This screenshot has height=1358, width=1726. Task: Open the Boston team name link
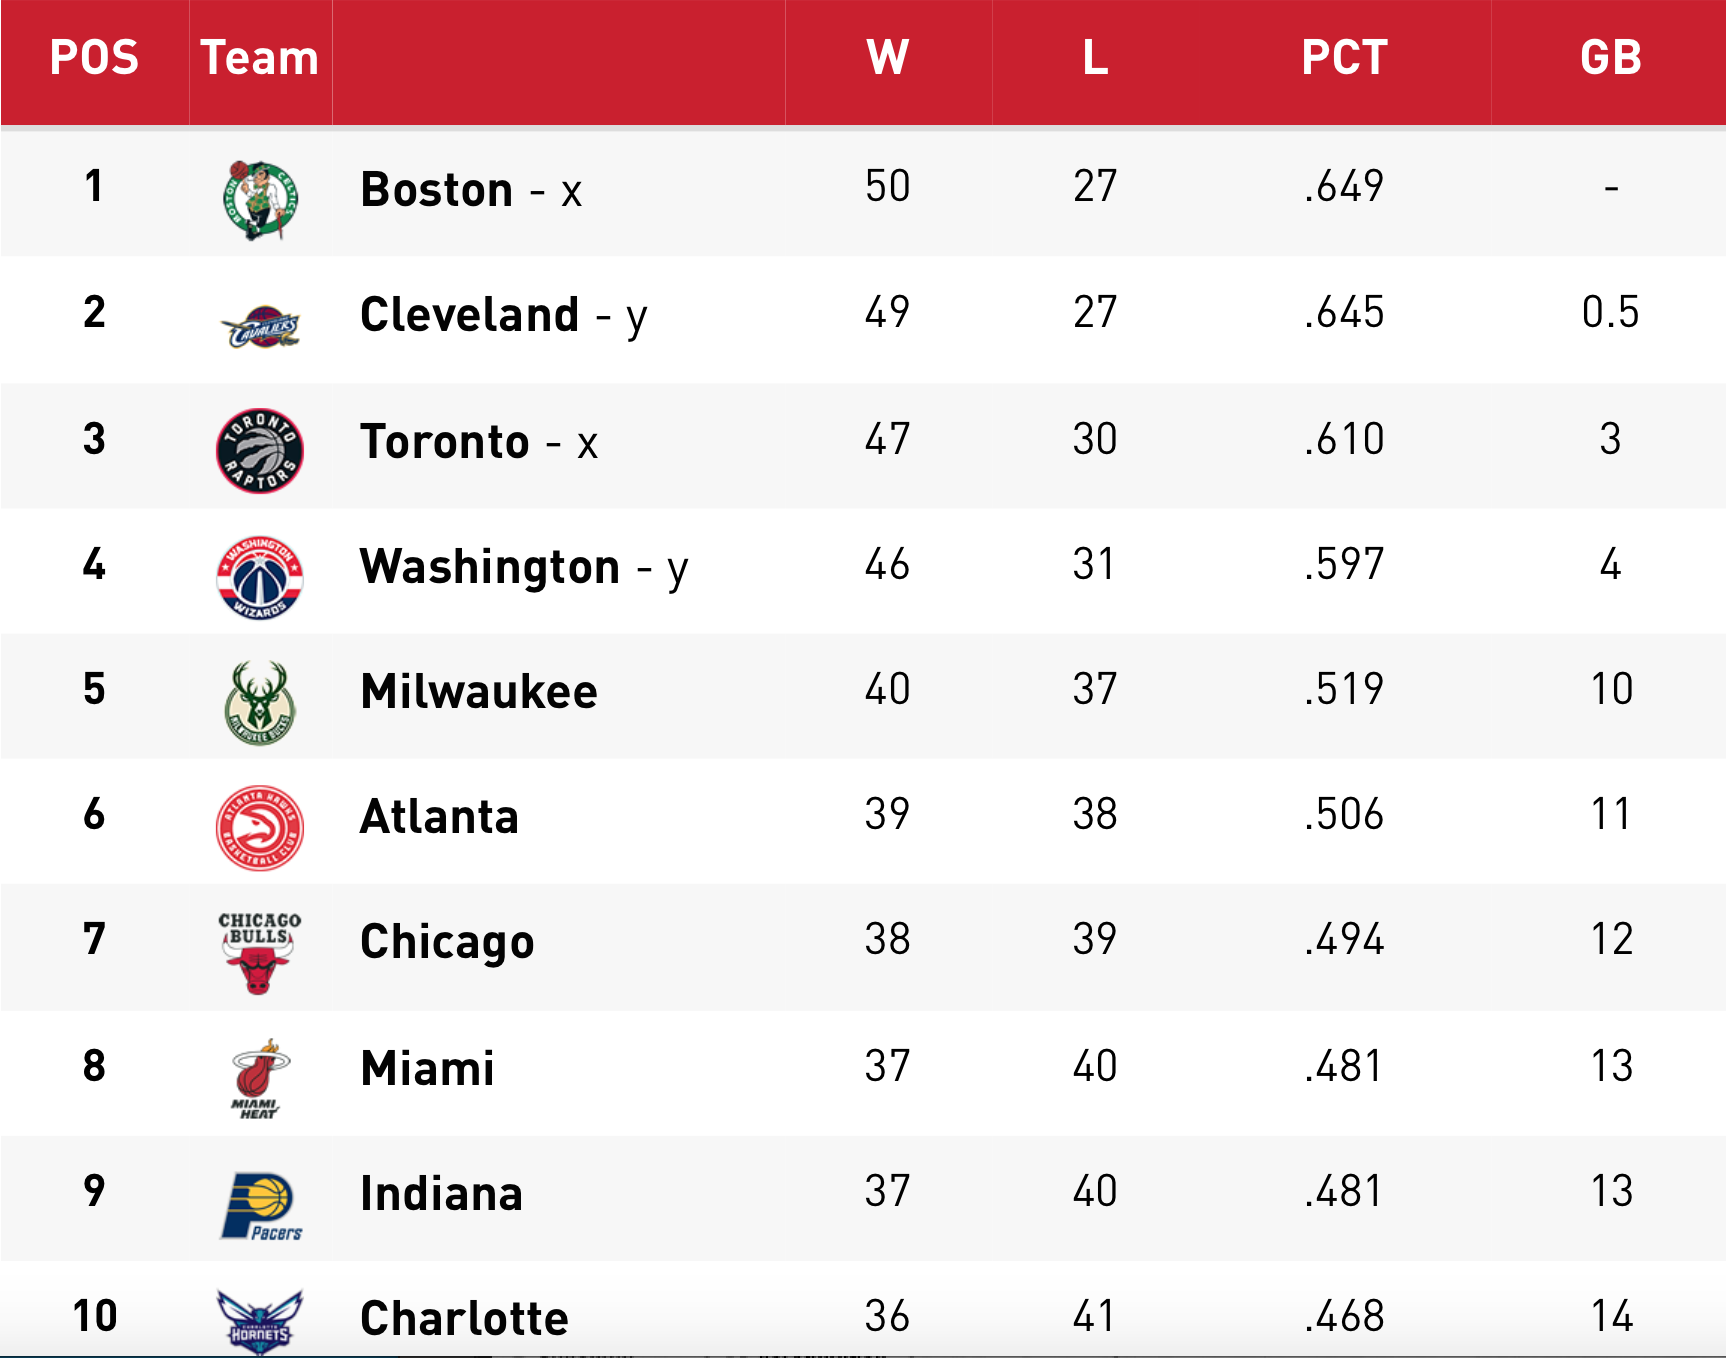437,189
